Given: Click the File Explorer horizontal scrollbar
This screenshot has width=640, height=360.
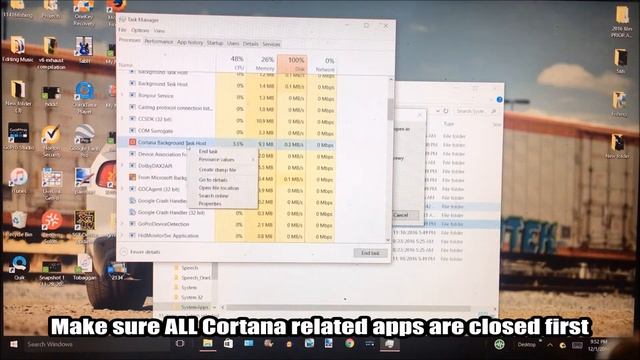Looking at the screenshot, I should pyautogui.click(x=348, y=307).
